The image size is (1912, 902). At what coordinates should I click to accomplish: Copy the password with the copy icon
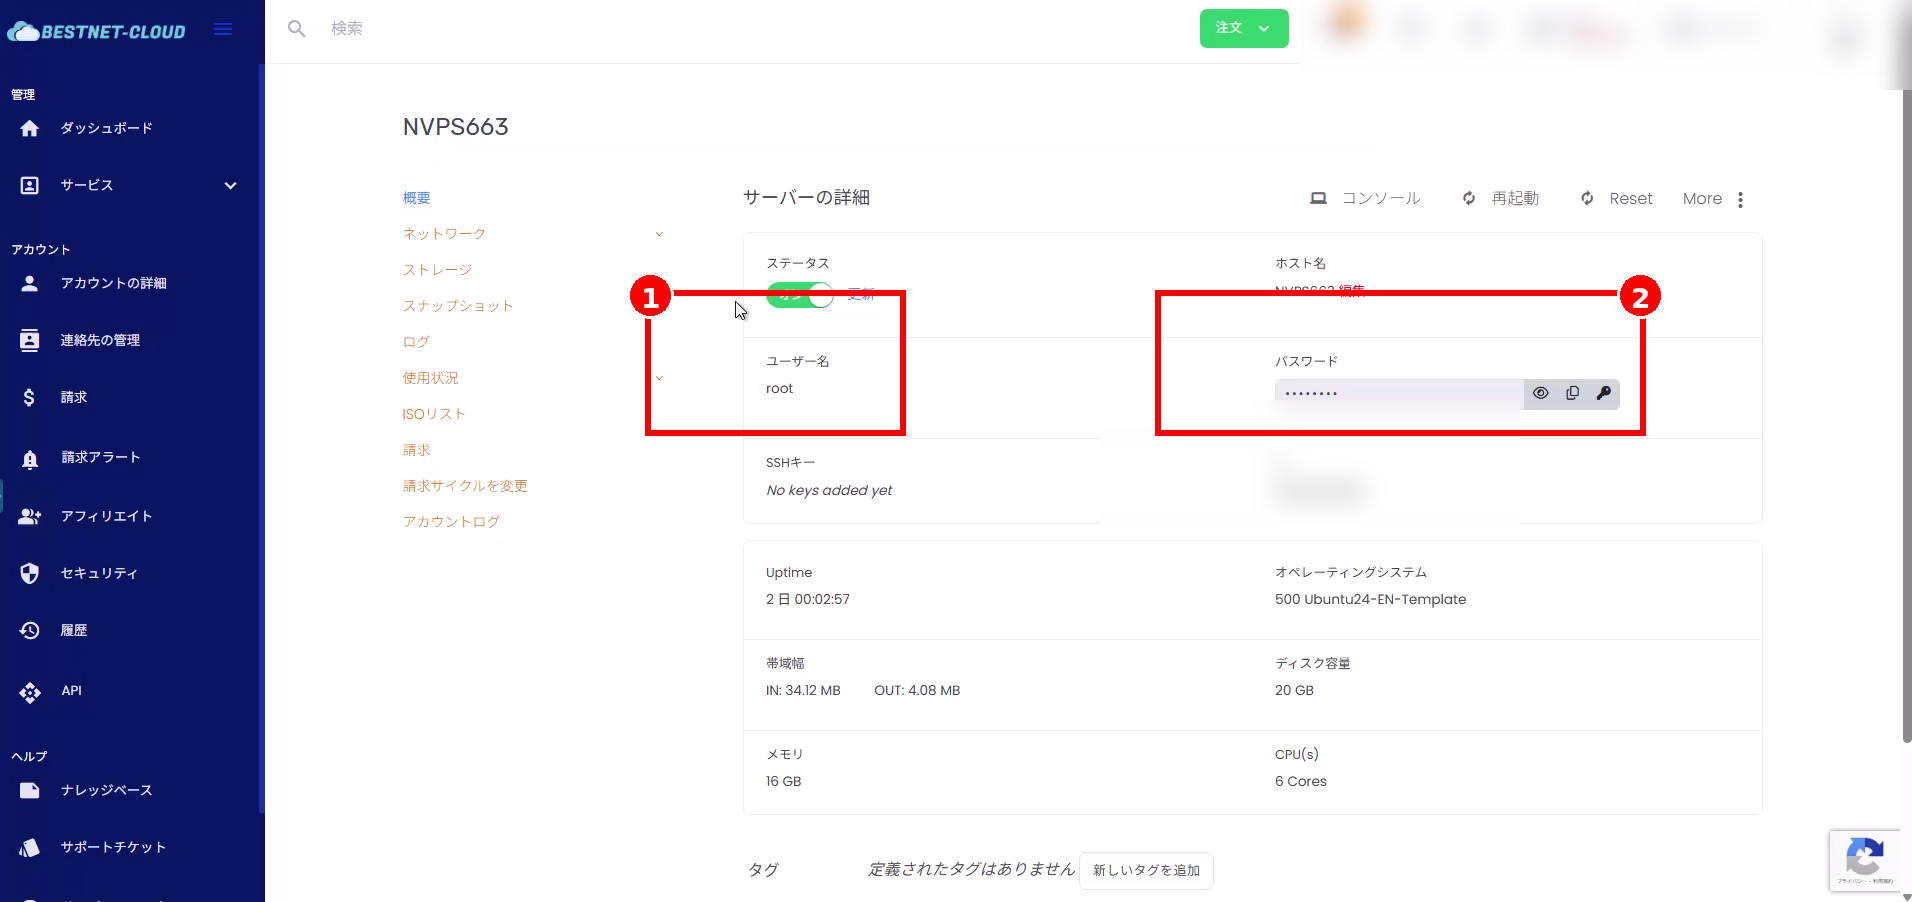tap(1572, 393)
